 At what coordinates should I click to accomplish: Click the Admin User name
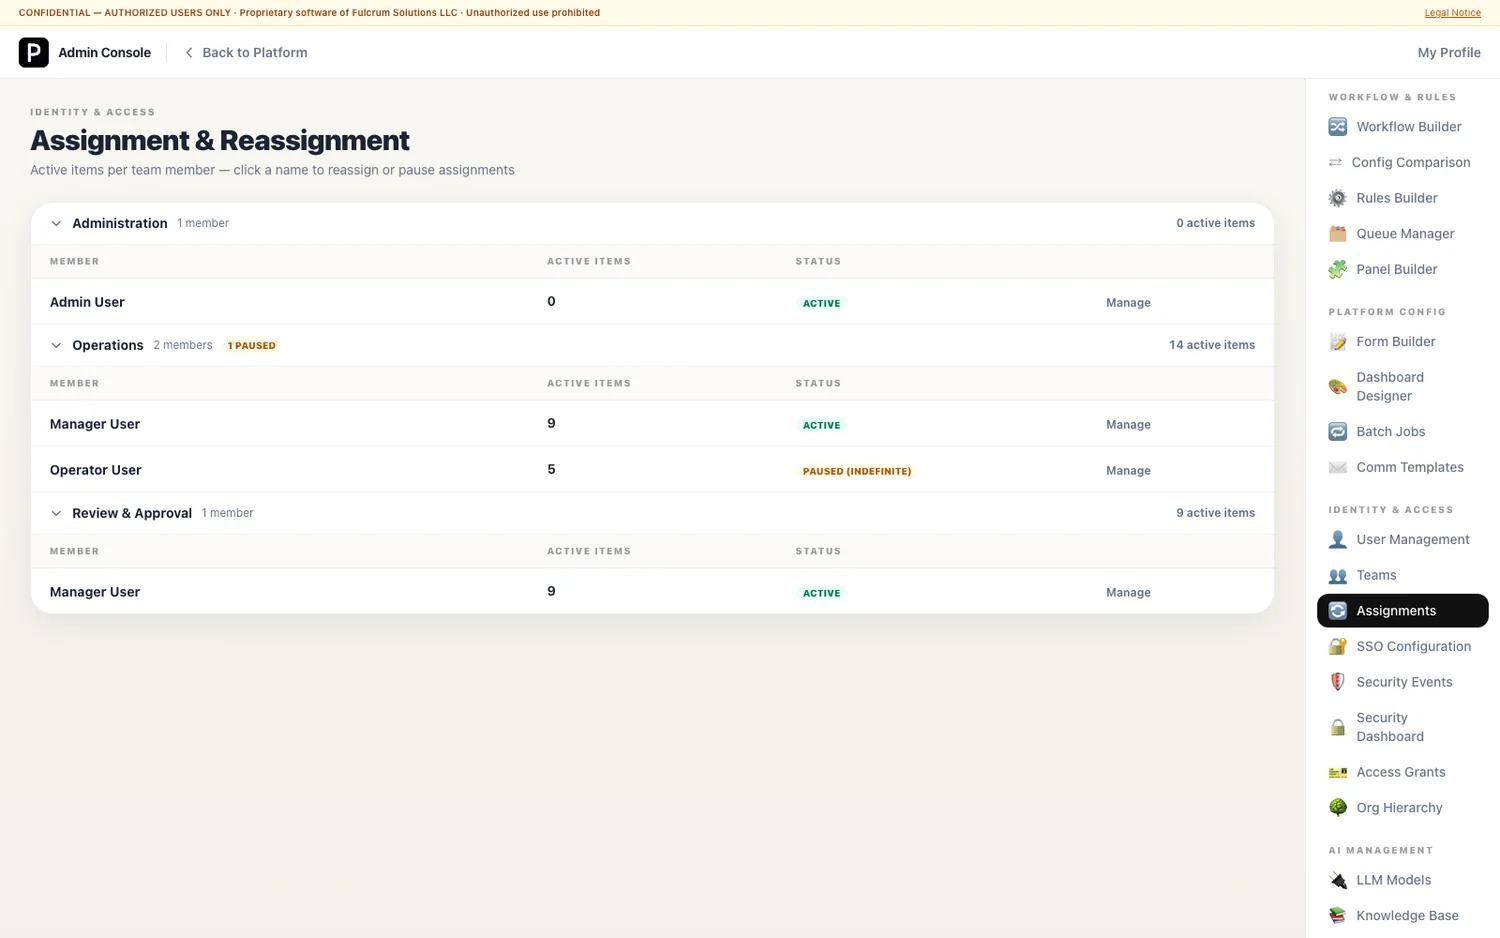coord(87,302)
